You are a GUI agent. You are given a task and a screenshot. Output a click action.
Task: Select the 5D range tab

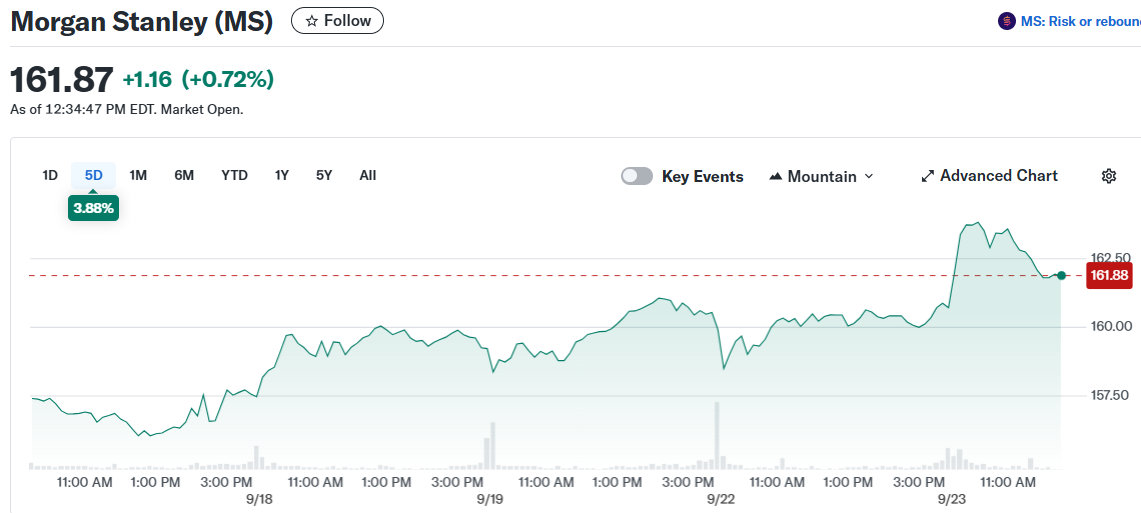point(94,175)
